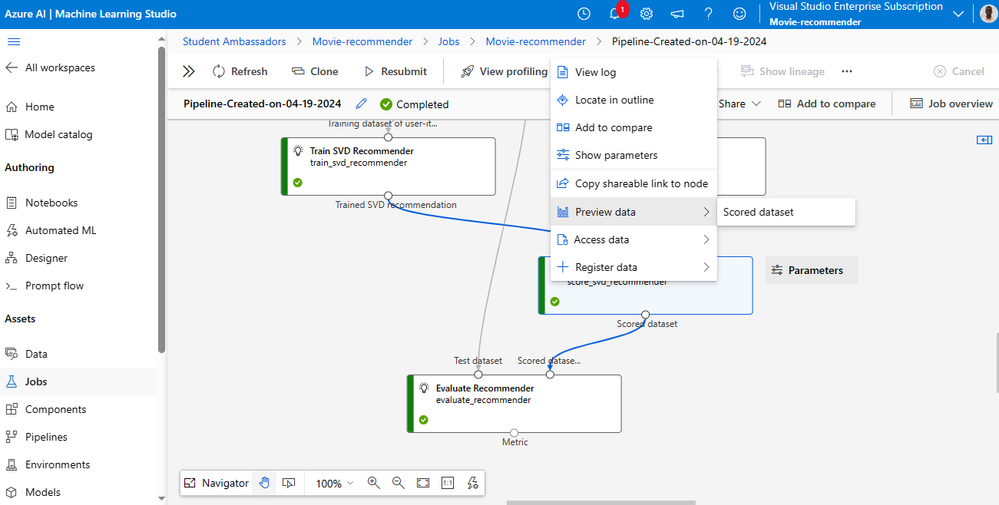The image size is (999, 505).
Task: Open more options ellipsis in toolbar
Action: 847,71
